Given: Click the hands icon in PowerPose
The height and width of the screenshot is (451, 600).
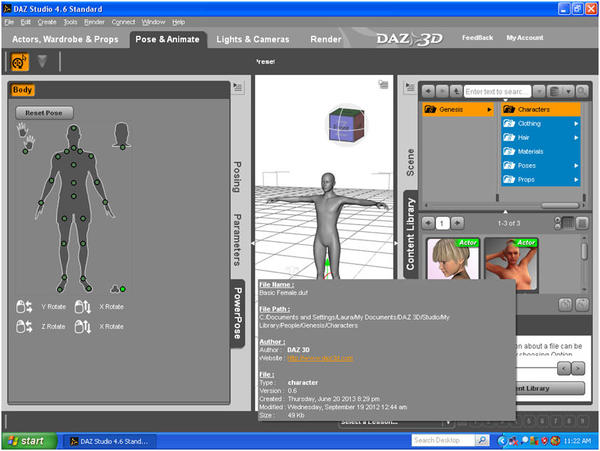Looking at the screenshot, I should pos(26,138).
